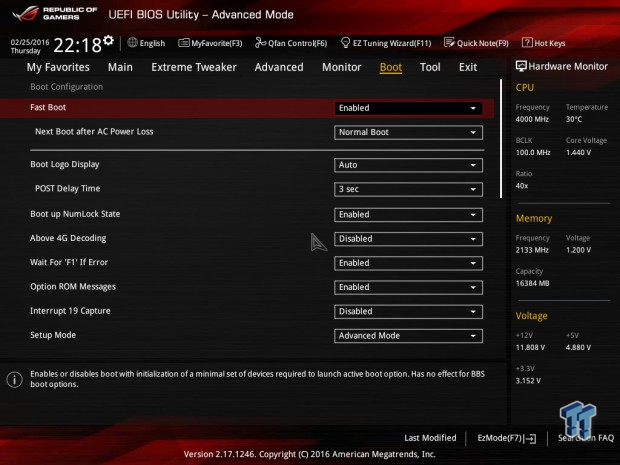This screenshot has height=465, width=620.
Task: Click the Core Voltage 1.440 V value
Action: tap(578, 152)
